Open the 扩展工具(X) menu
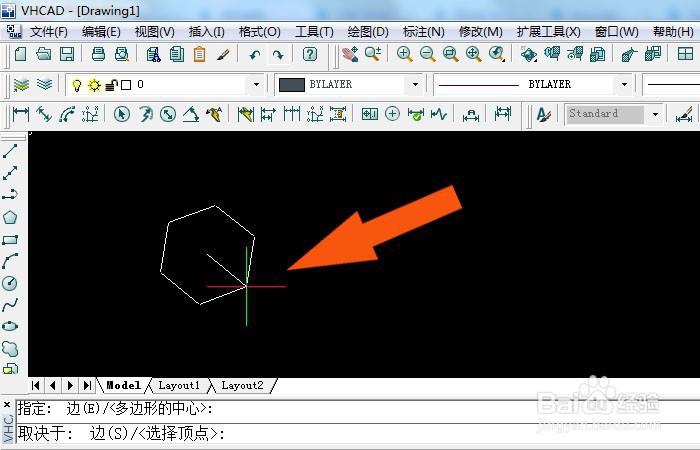Screen dimensions: 700x450 click(549, 32)
